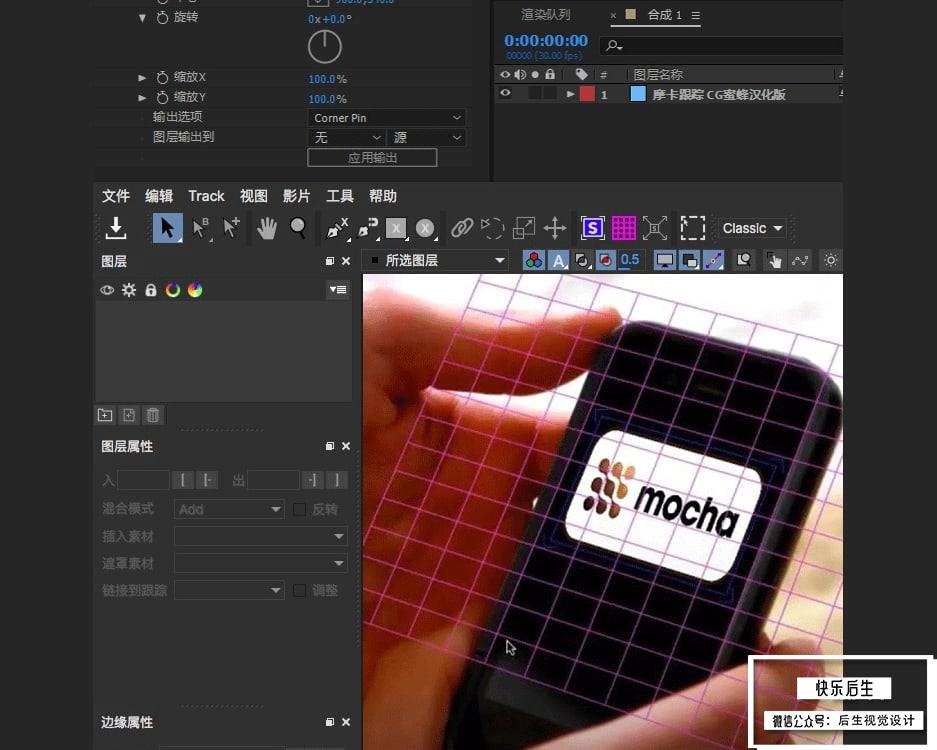937x750 pixels.
Task: Open the Tools menu 工具
Action: click(x=340, y=196)
